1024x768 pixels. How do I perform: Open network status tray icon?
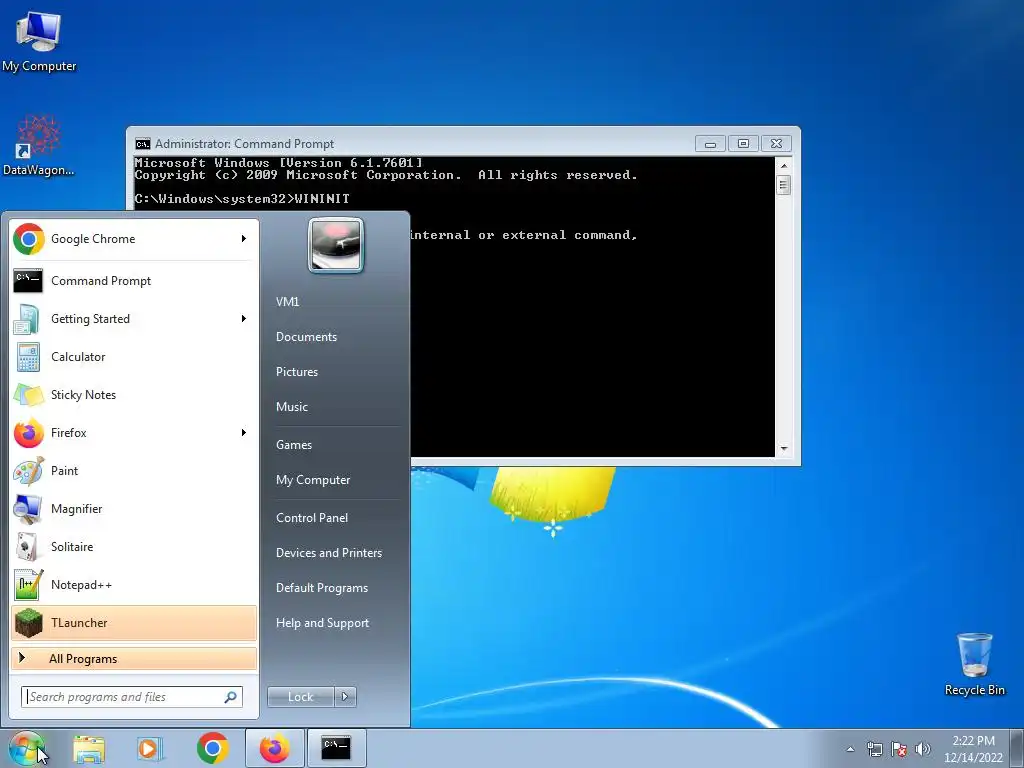pyautogui.click(x=874, y=749)
